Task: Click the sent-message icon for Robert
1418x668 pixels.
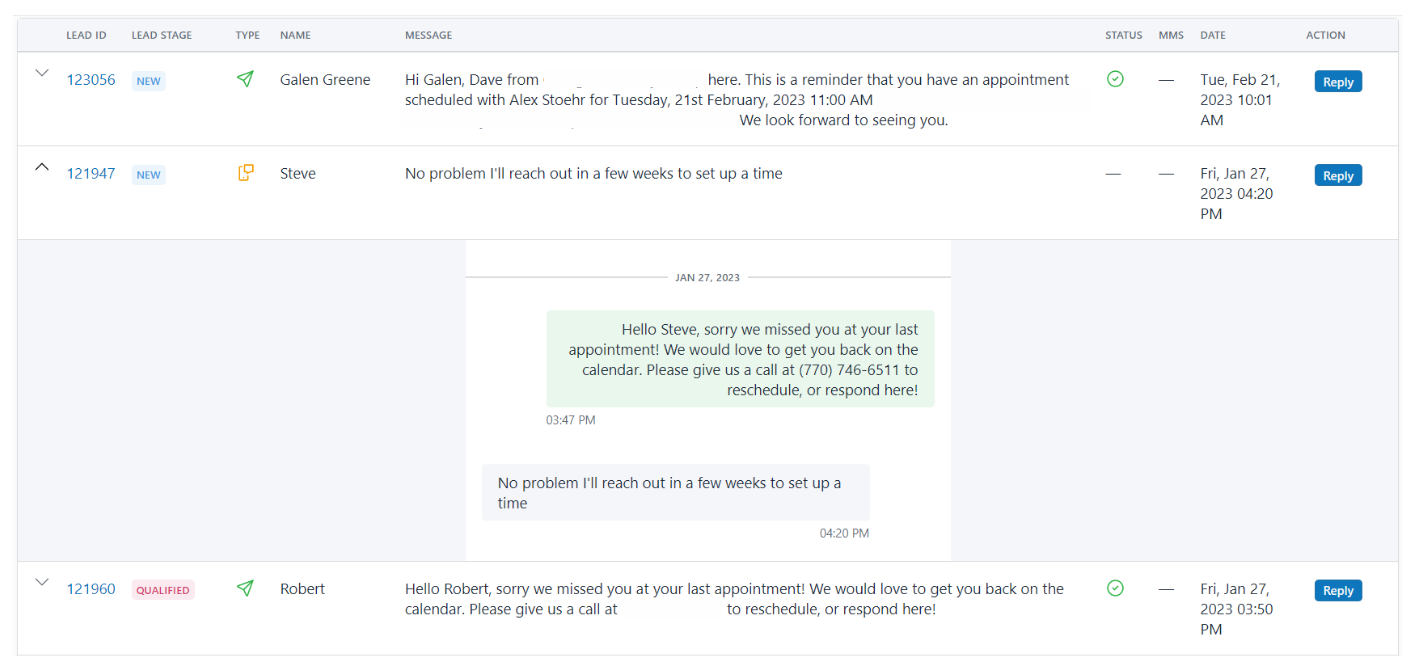Action: pyautogui.click(x=245, y=588)
